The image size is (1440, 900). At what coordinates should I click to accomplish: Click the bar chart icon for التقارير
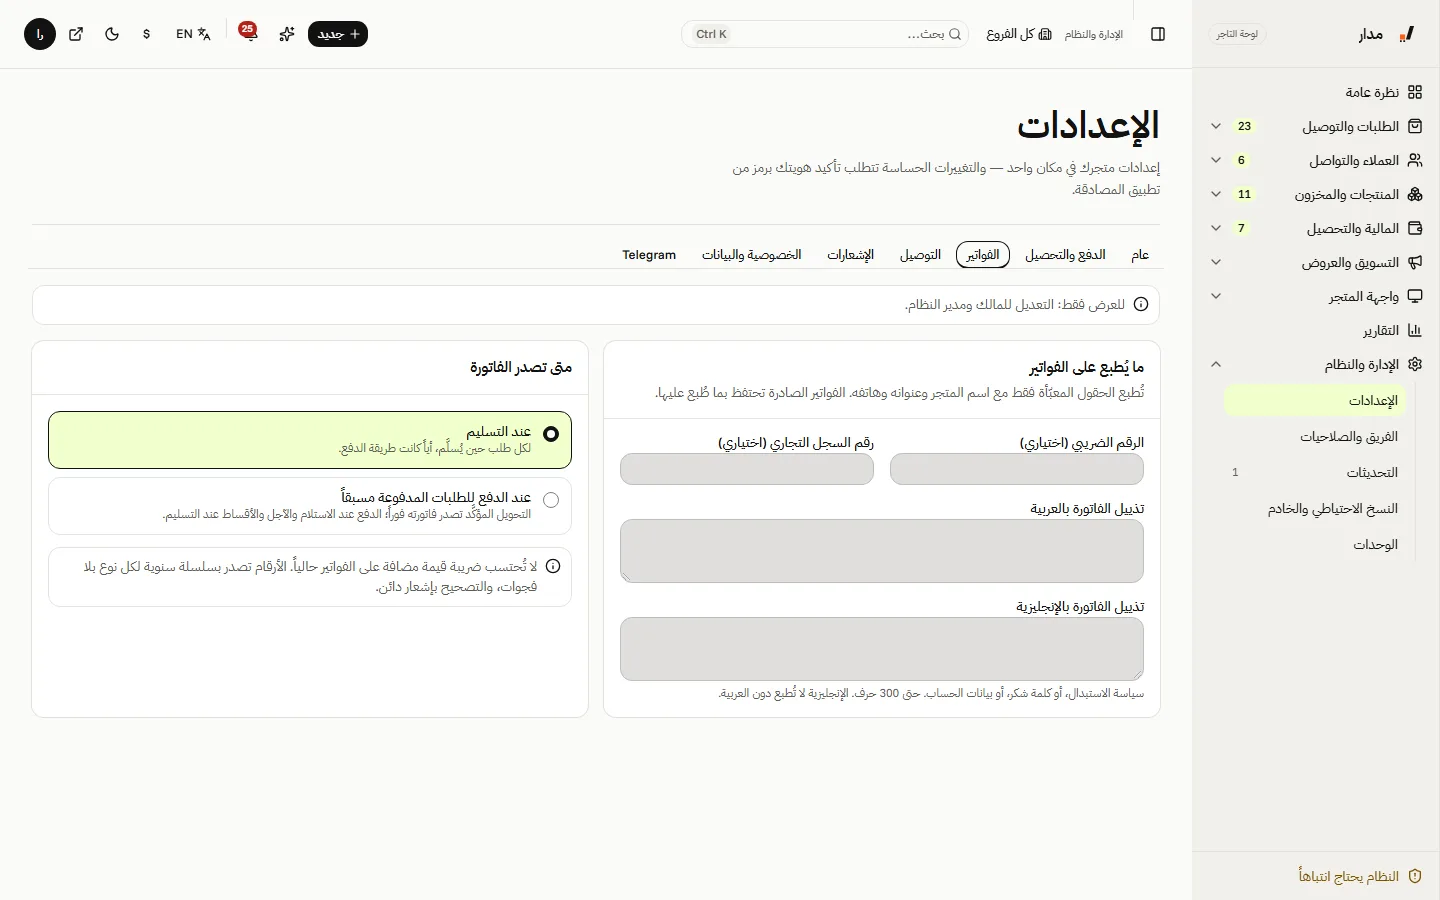(x=1415, y=330)
